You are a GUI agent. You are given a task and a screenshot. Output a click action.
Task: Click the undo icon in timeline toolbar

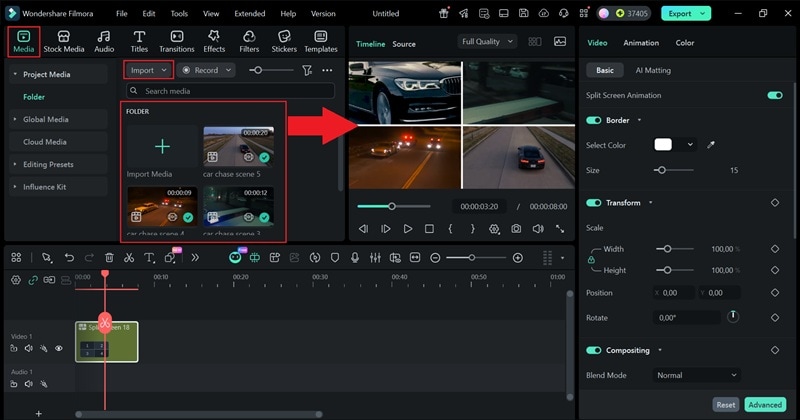(69, 258)
